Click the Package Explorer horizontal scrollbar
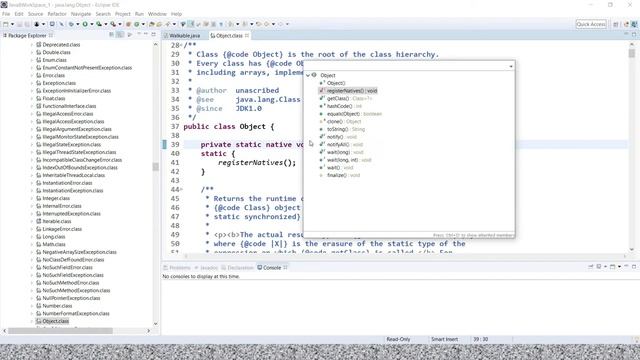Image resolution: width=640 pixels, height=360 pixels. coord(60,331)
